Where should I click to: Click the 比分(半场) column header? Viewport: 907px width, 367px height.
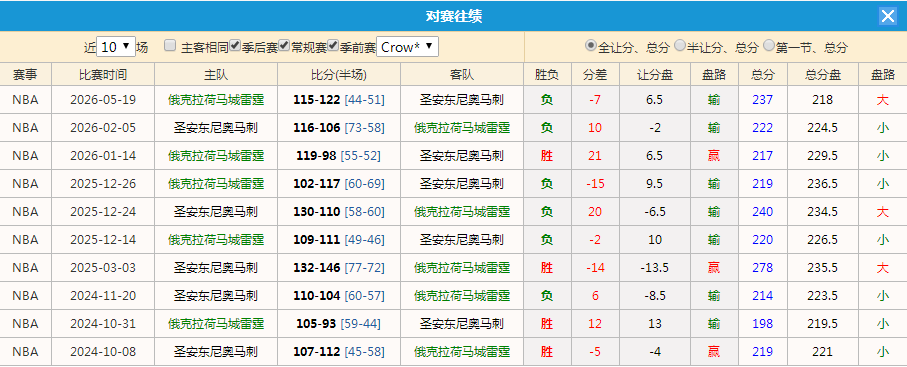pos(339,75)
